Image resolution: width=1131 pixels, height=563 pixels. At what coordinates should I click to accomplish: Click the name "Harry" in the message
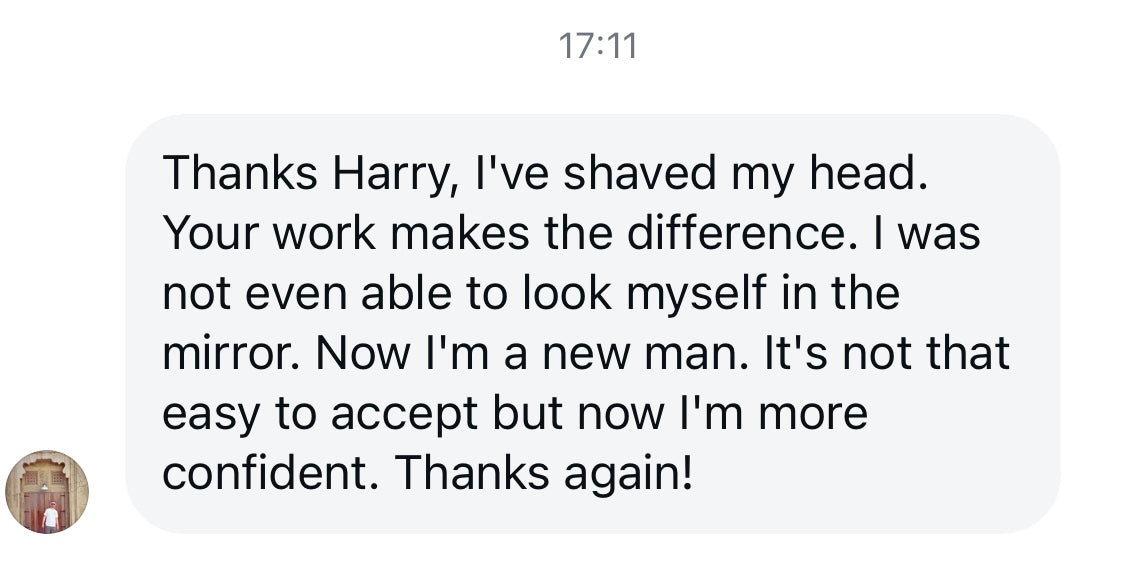click(x=383, y=174)
